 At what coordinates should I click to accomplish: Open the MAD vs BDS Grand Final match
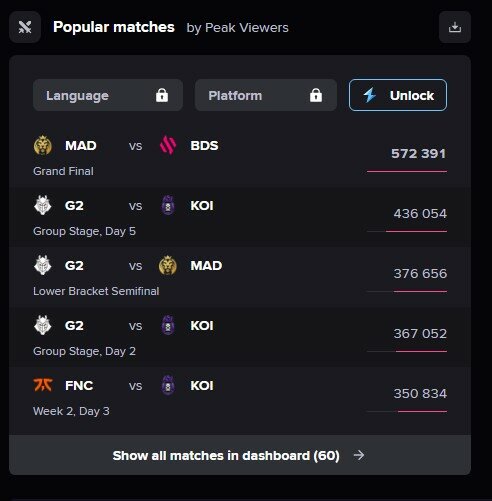coord(240,157)
